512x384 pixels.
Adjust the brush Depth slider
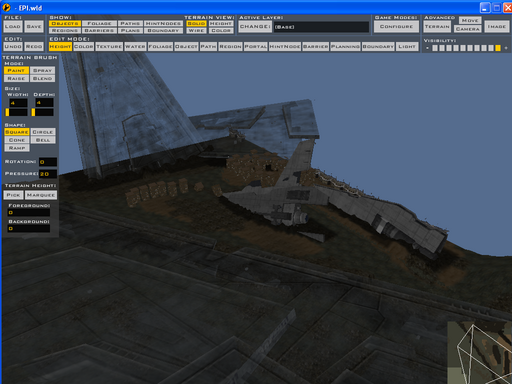click(43, 112)
